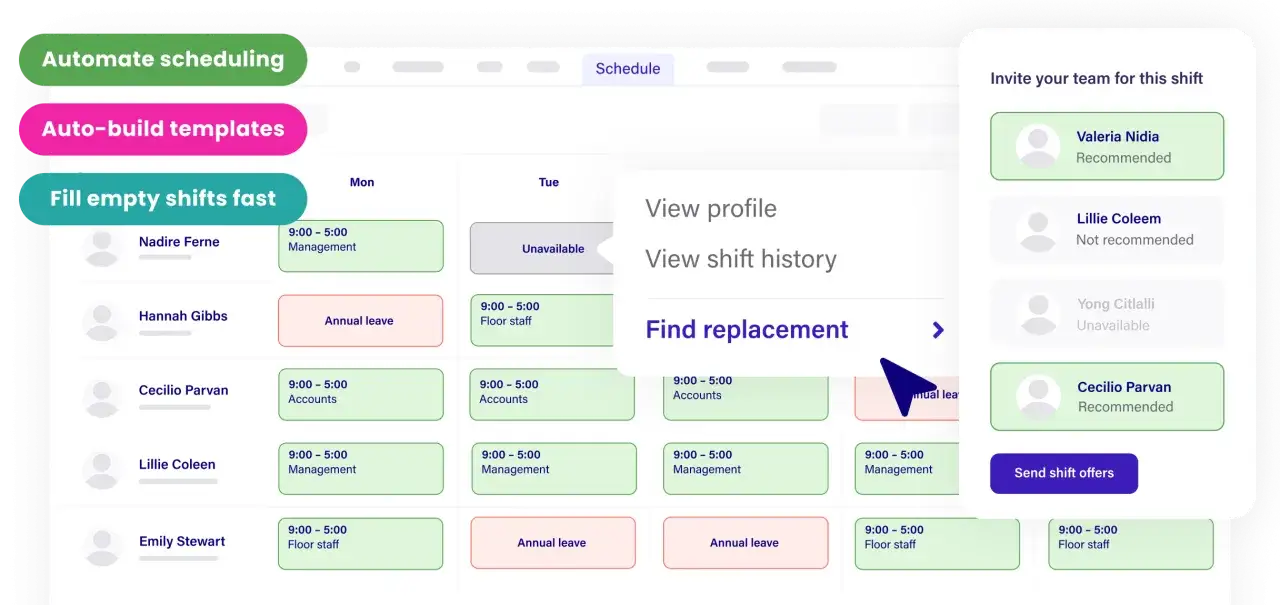Click the Tue column header
Viewport: 1280px width, 605px height.
[549, 182]
